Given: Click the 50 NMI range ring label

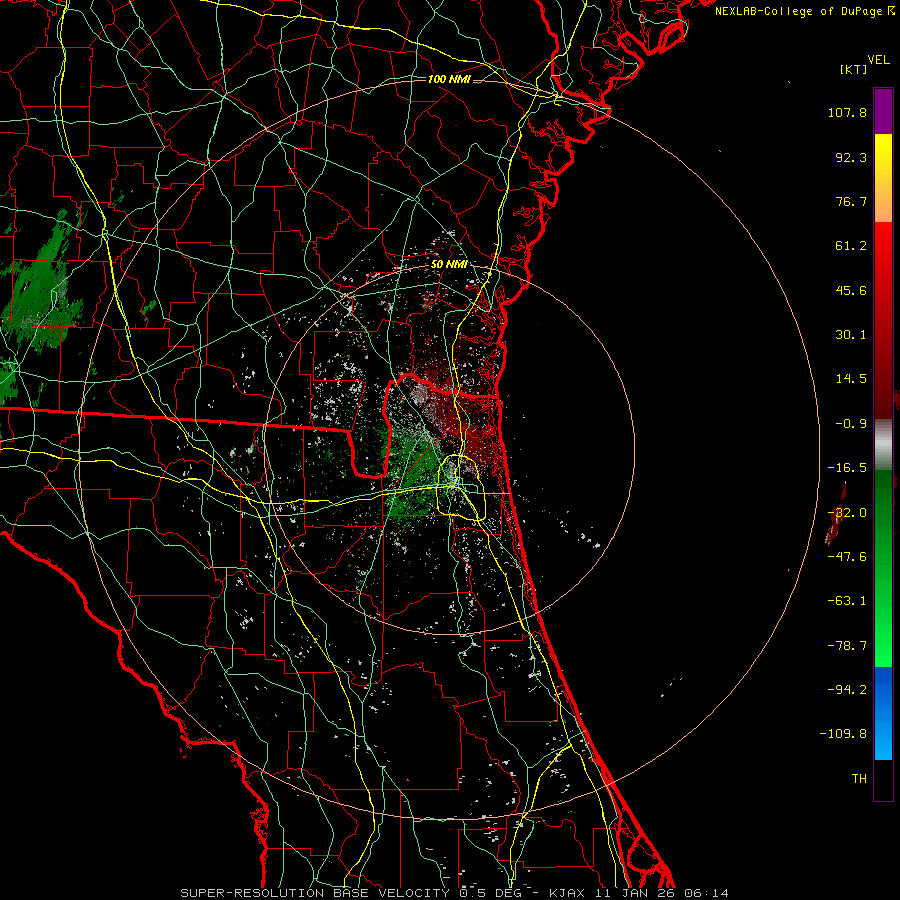Looking at the screenshot, I should point(449,264).
